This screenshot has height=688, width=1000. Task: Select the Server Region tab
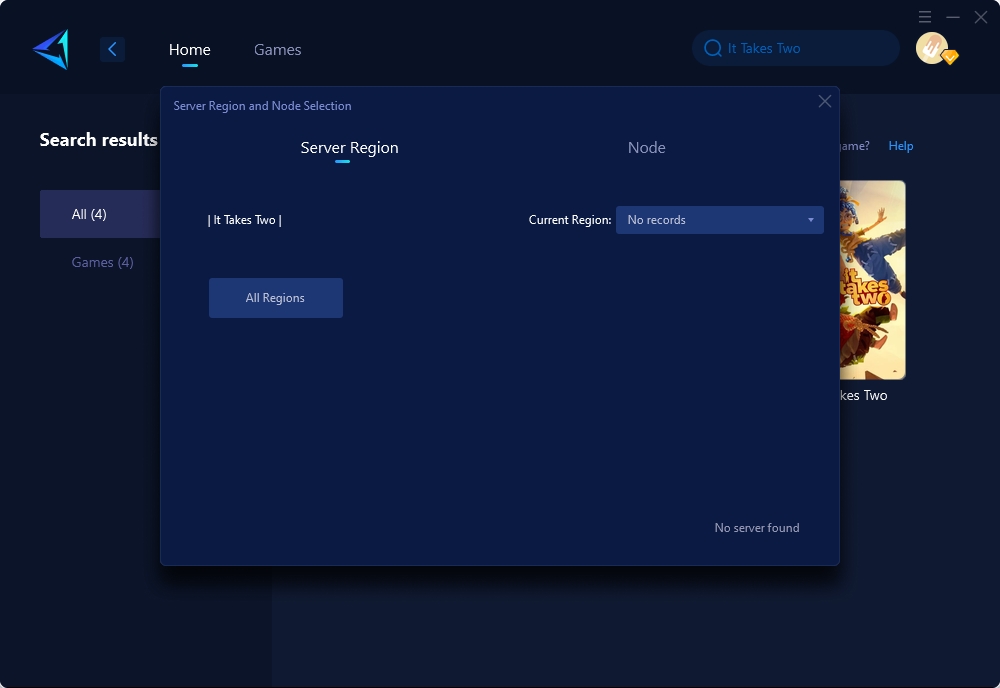[349, 148]
